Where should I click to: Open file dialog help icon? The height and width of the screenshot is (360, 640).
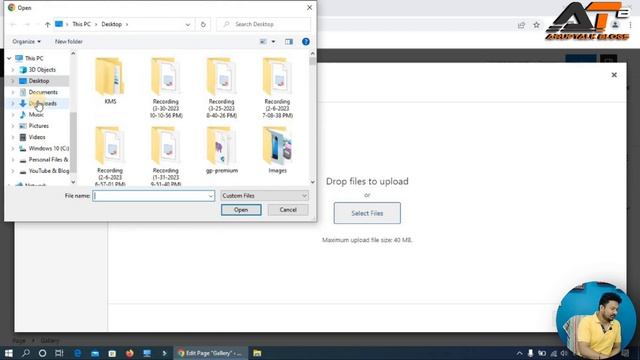pyautogui.click(x=306, y=42)
